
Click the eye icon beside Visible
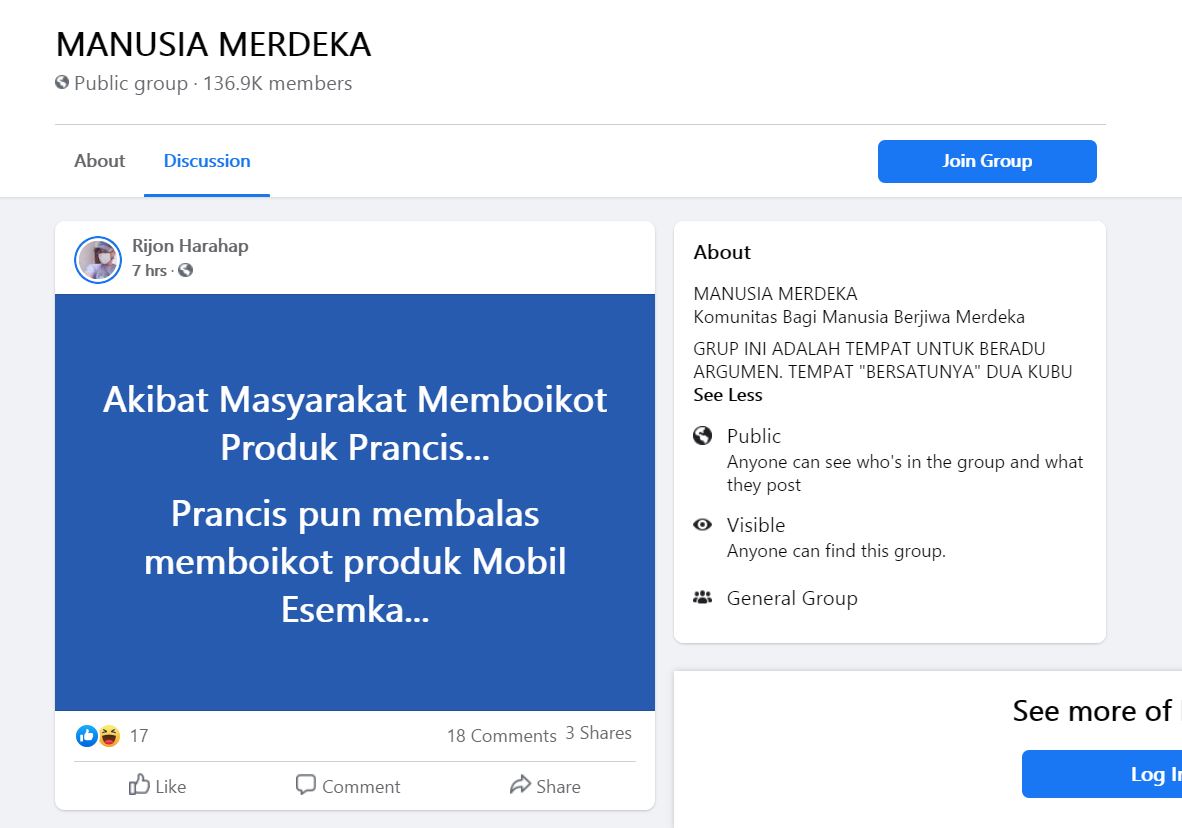point(703,525)
